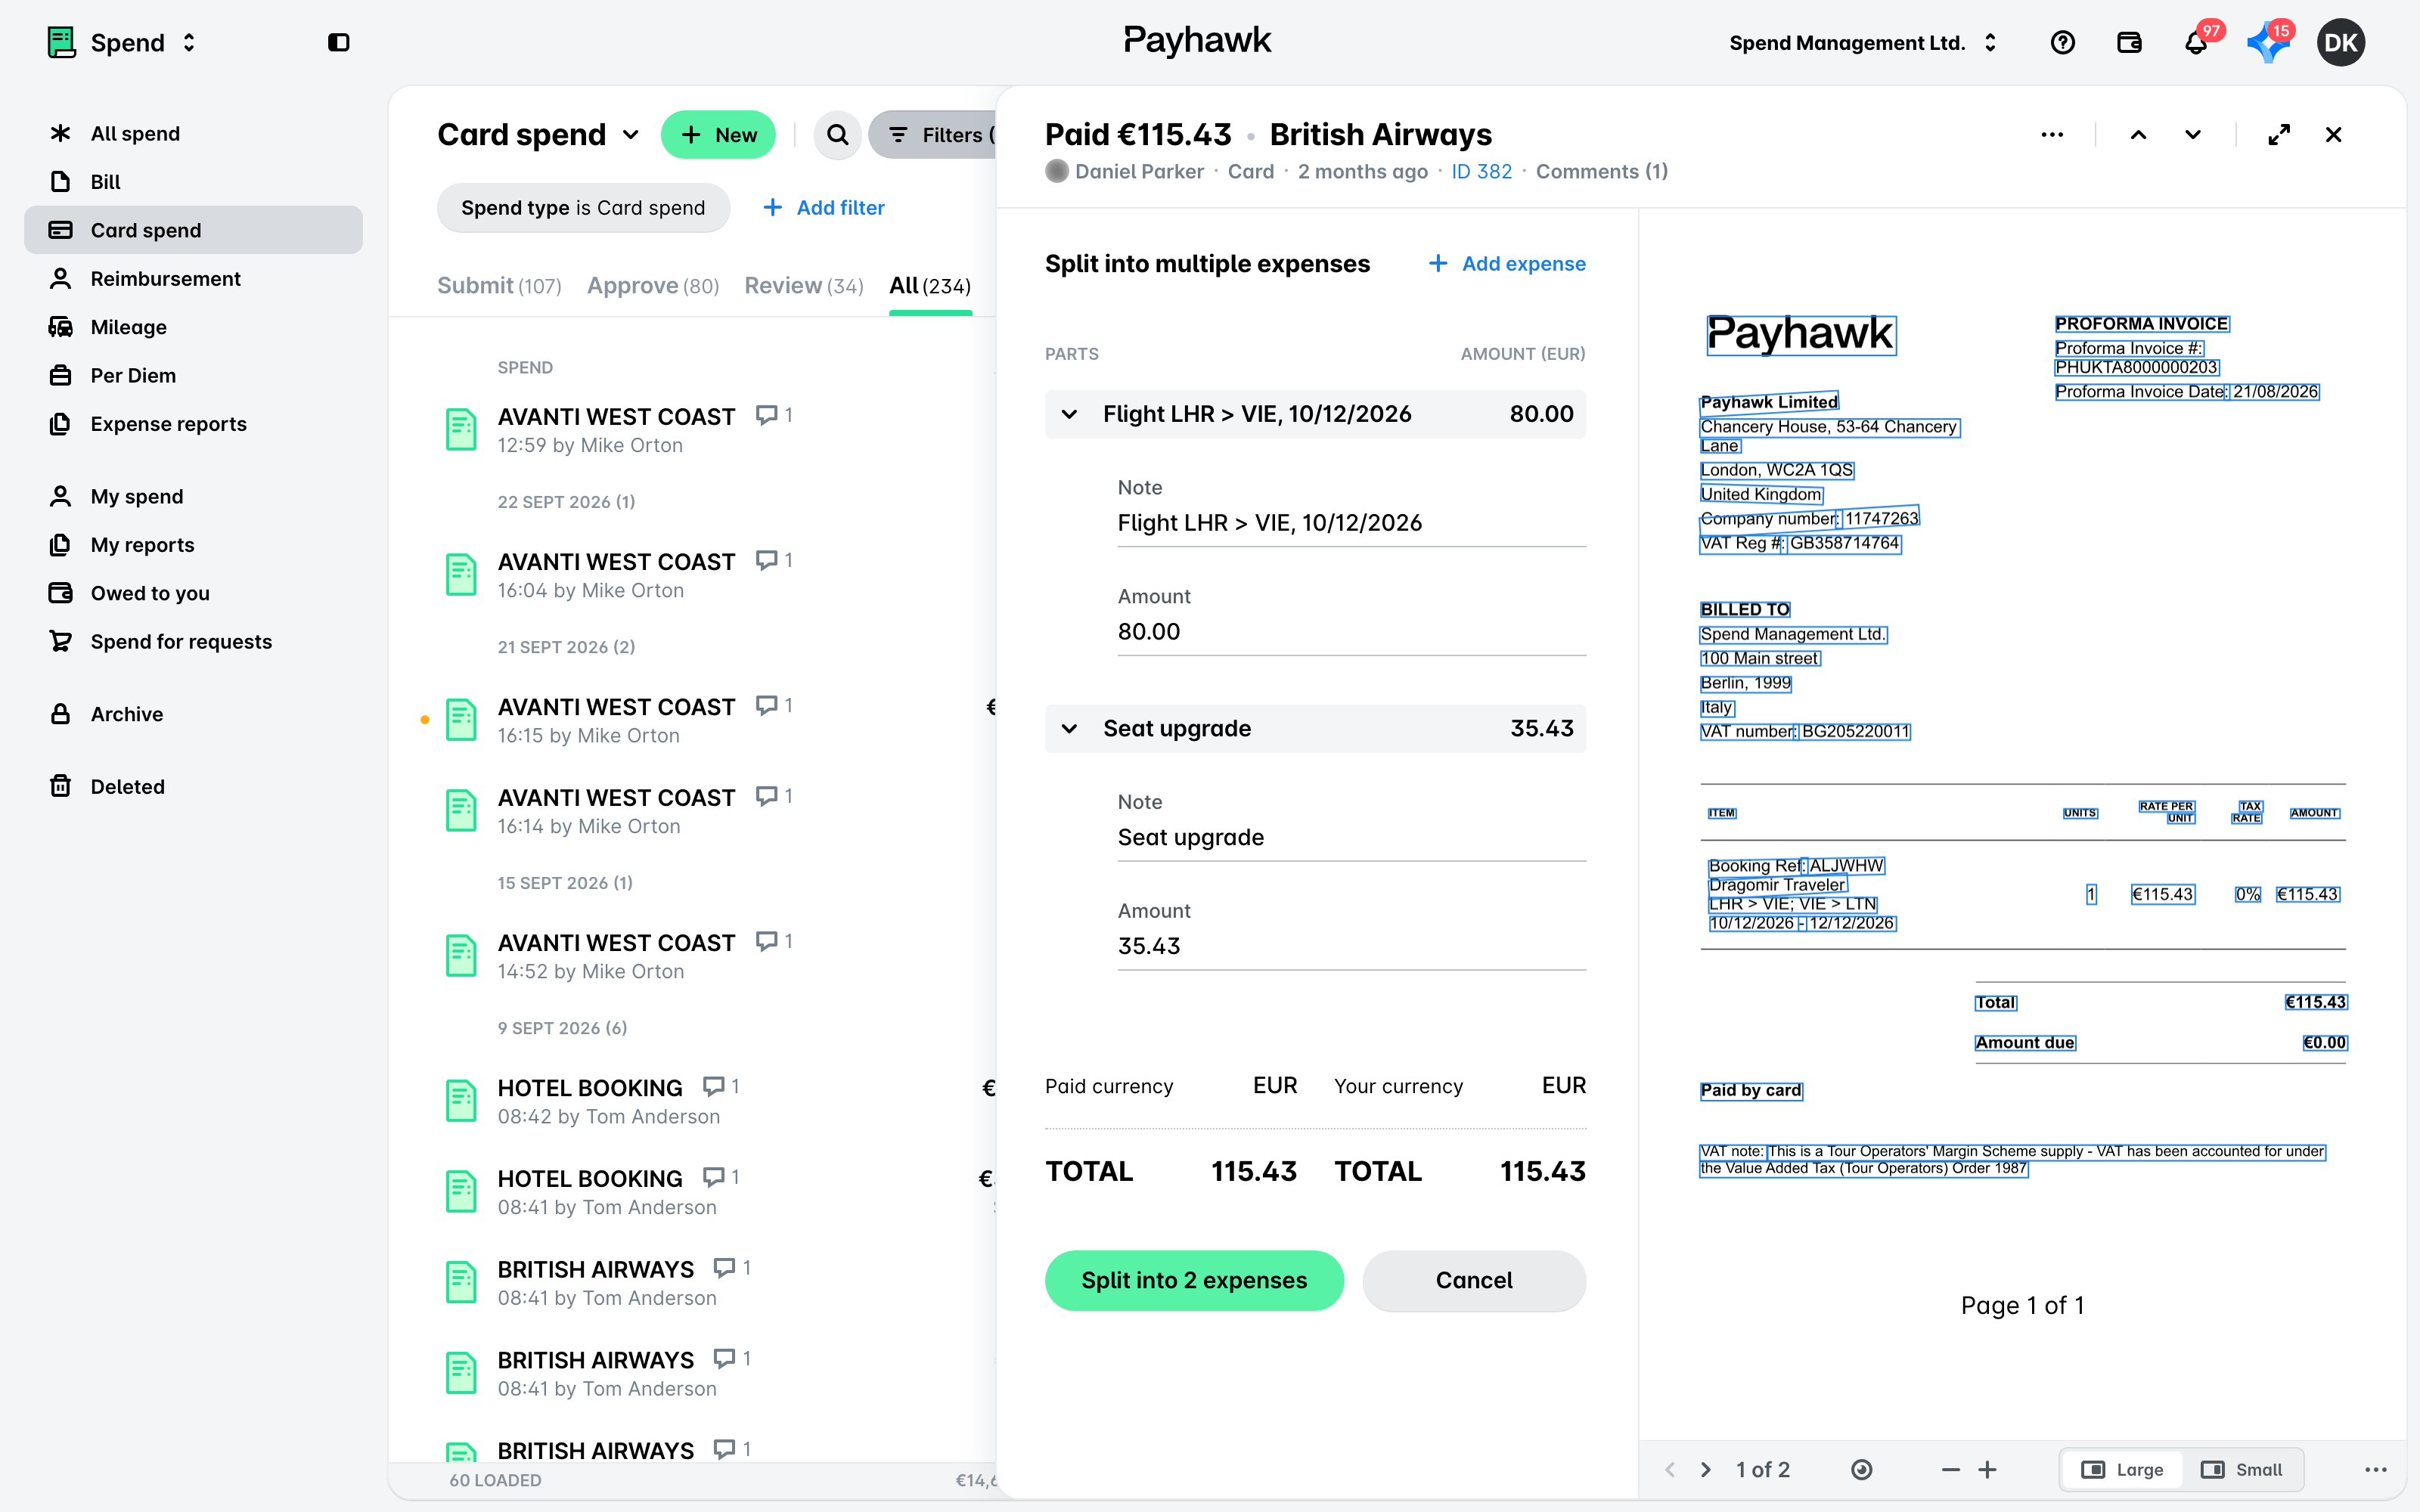Screen dimensions: 2420x1512
Task: Go to next expense with down chevron
Action: tap(2193, 135)
